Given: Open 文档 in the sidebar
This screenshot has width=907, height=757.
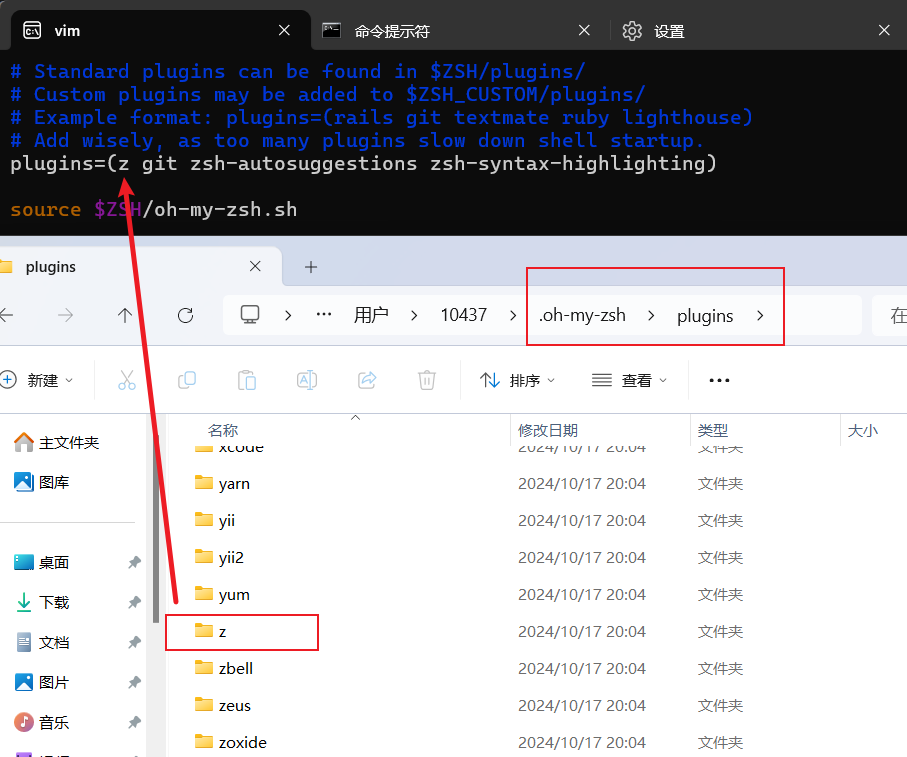Looking at the screenshot, I should pyautogui.click(x=42, y=642).
